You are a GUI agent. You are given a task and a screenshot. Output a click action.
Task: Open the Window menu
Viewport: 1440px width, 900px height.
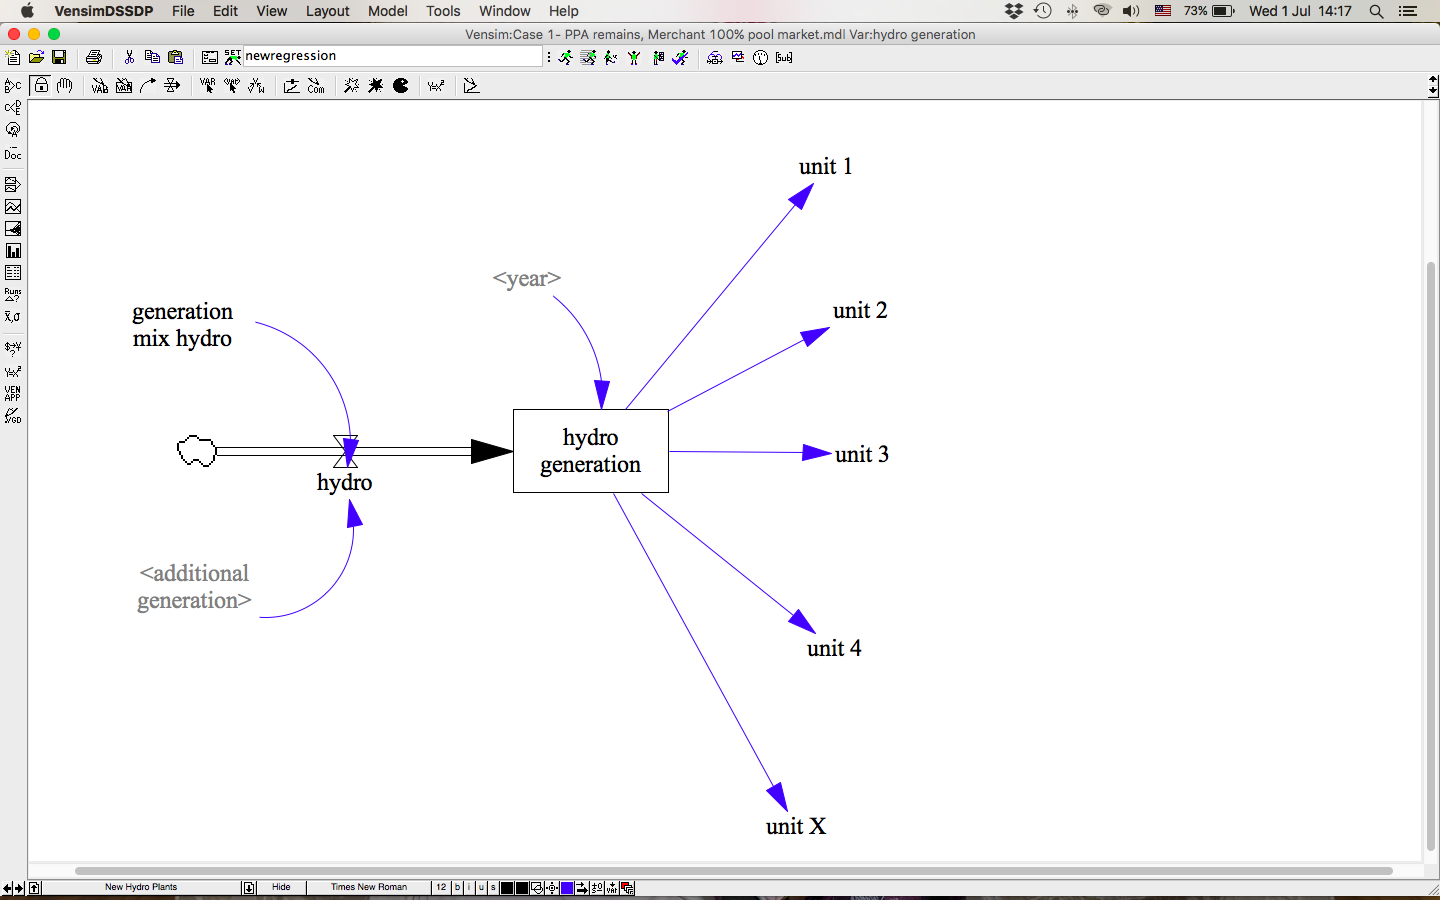pos(504,11)
